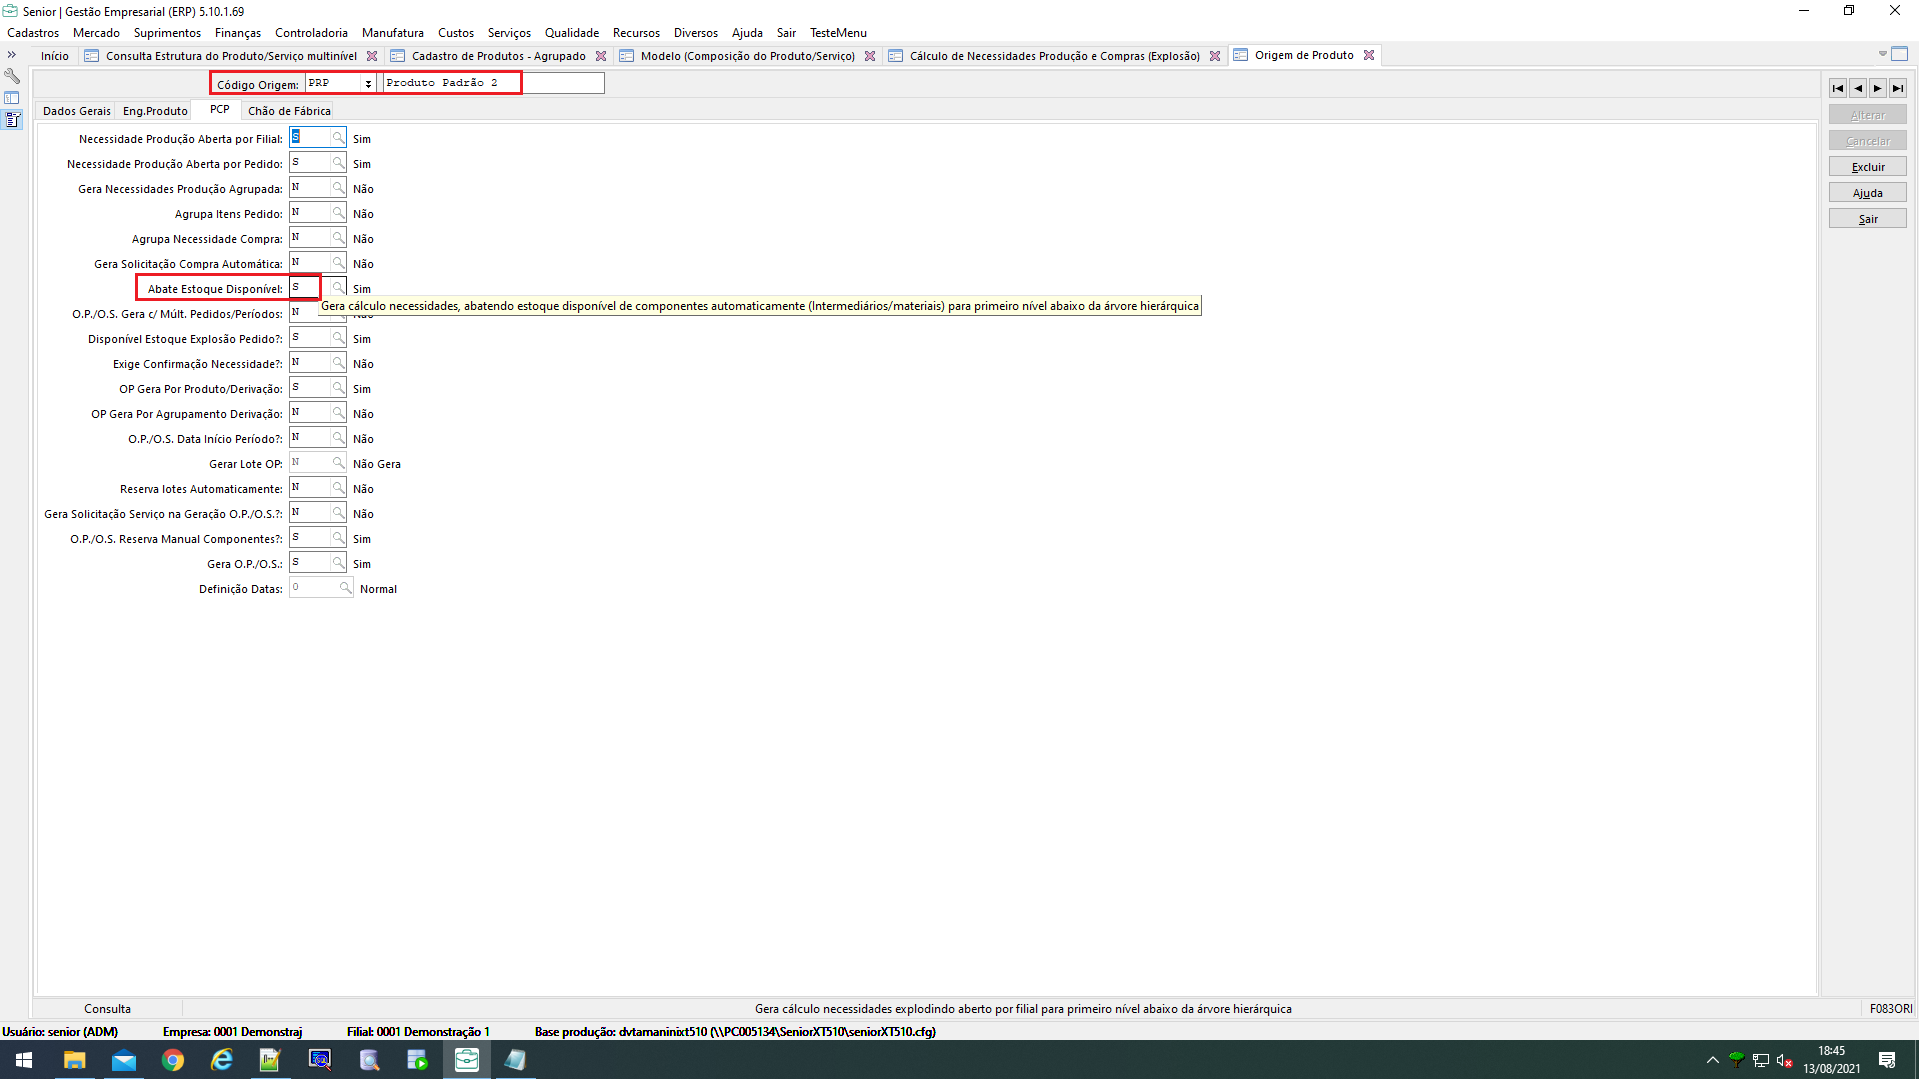Viewport: 1919px width, 1079px height.
Task: Open lookup for Abate Estoque Disponível
Action: (338, 288)
